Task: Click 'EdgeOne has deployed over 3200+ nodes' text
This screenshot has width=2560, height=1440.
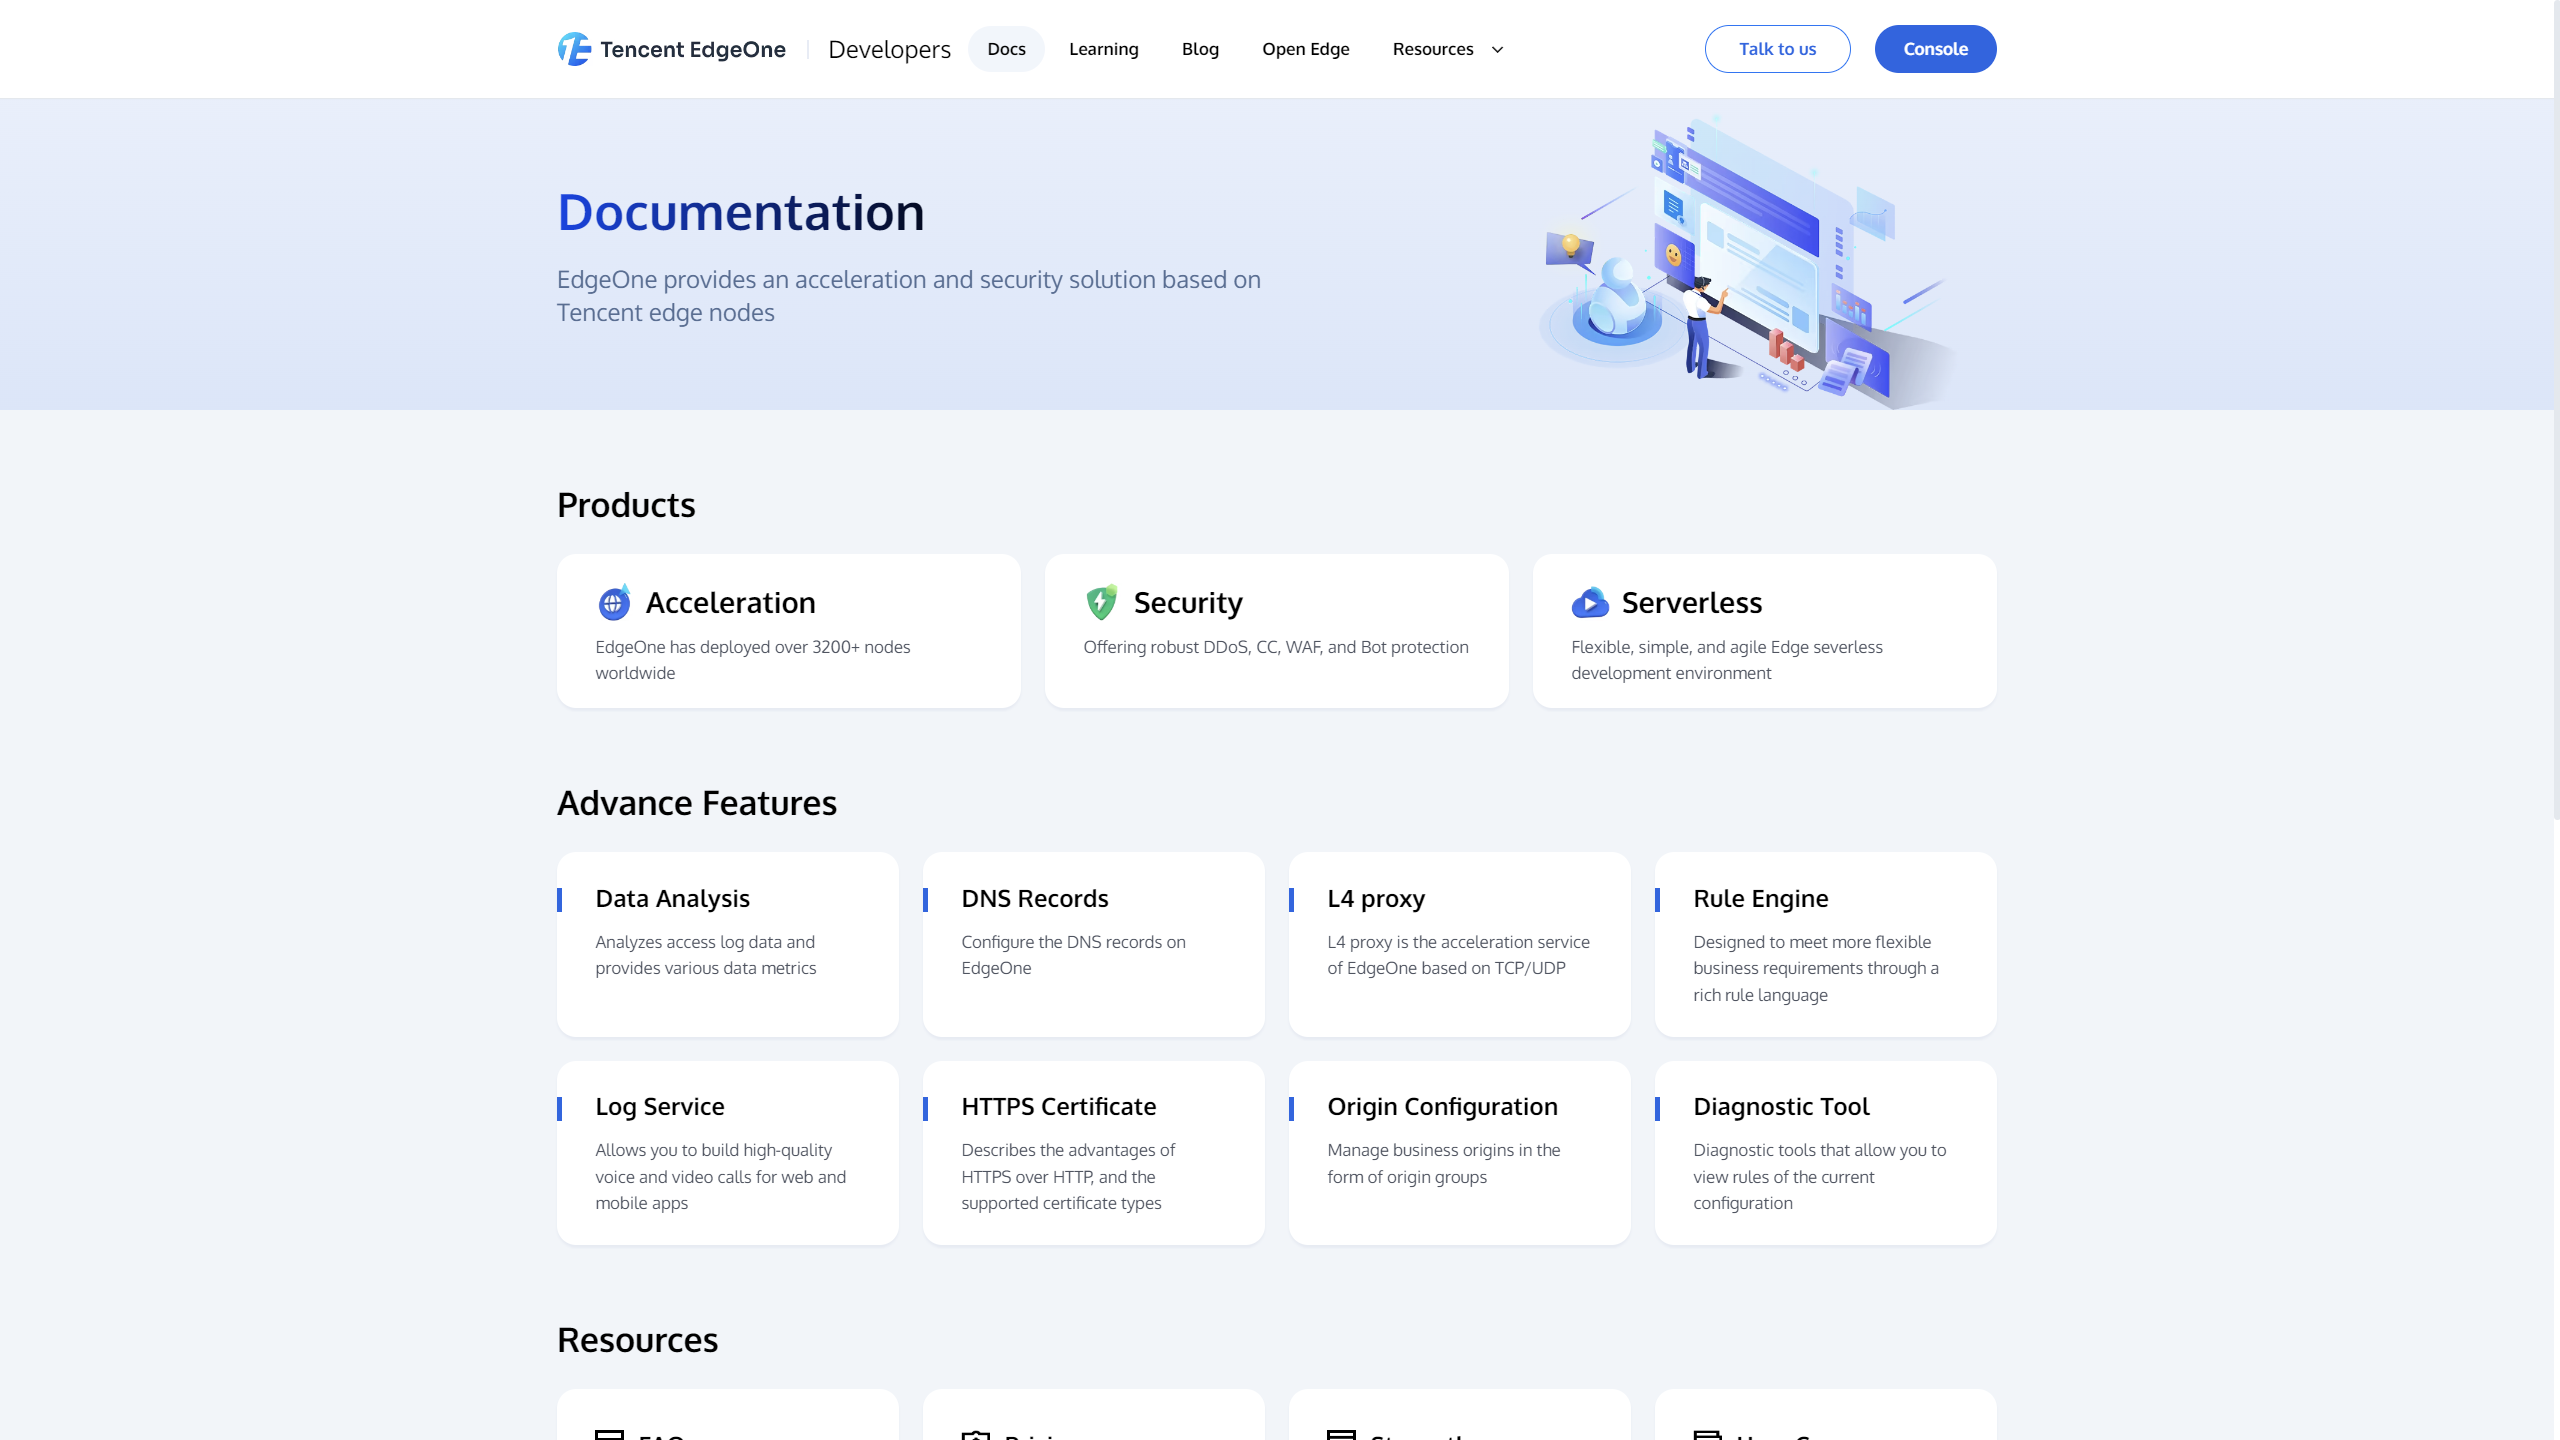Action: pos(752,660)
